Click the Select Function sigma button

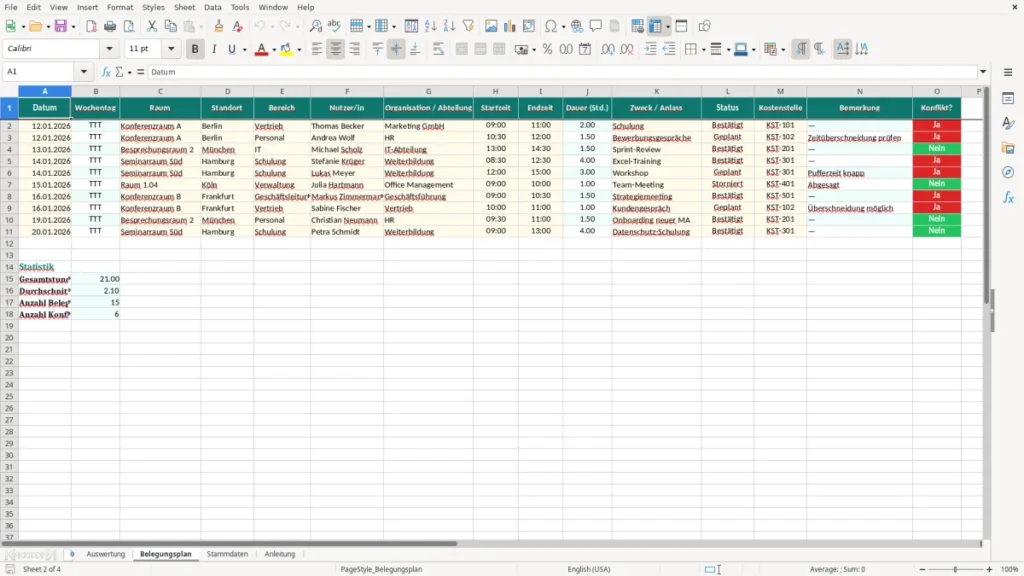click(x=119, y=72)
